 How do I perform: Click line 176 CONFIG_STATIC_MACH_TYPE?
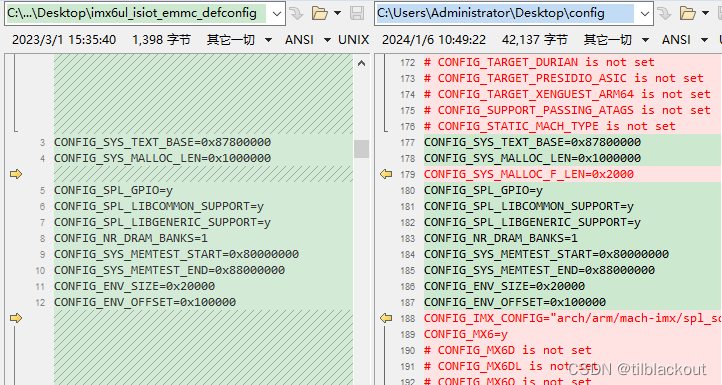[550, 126]
